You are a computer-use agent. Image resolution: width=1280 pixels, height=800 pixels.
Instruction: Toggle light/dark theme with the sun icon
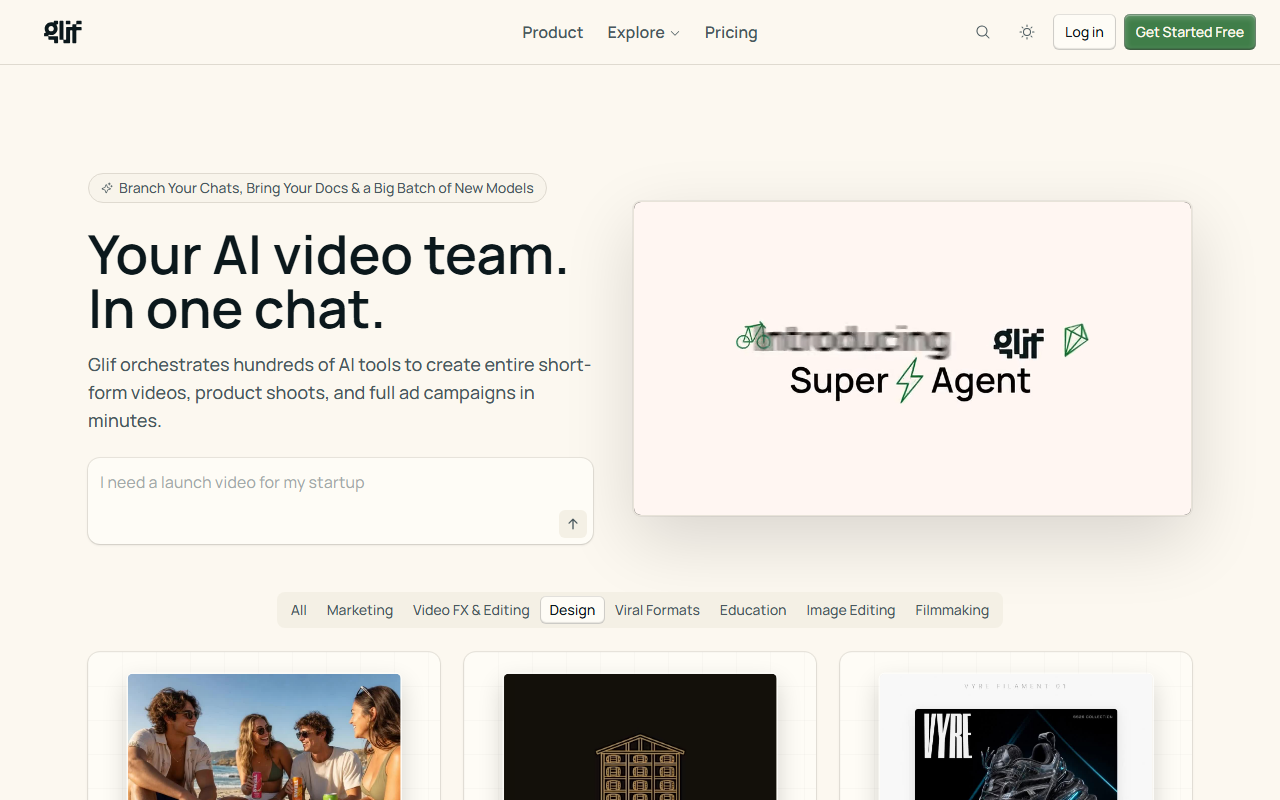pos(1027,32)
